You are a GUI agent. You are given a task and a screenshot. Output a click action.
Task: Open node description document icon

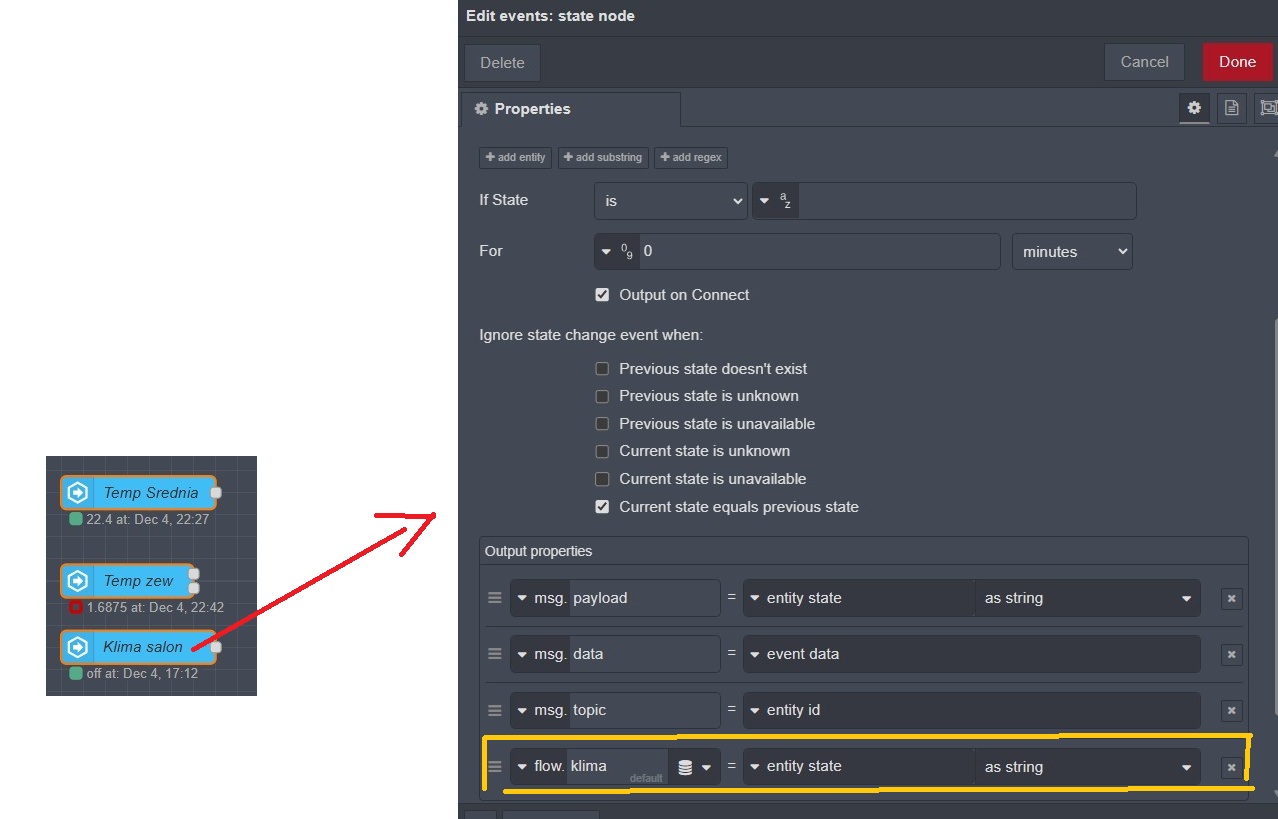[1231, 108]
